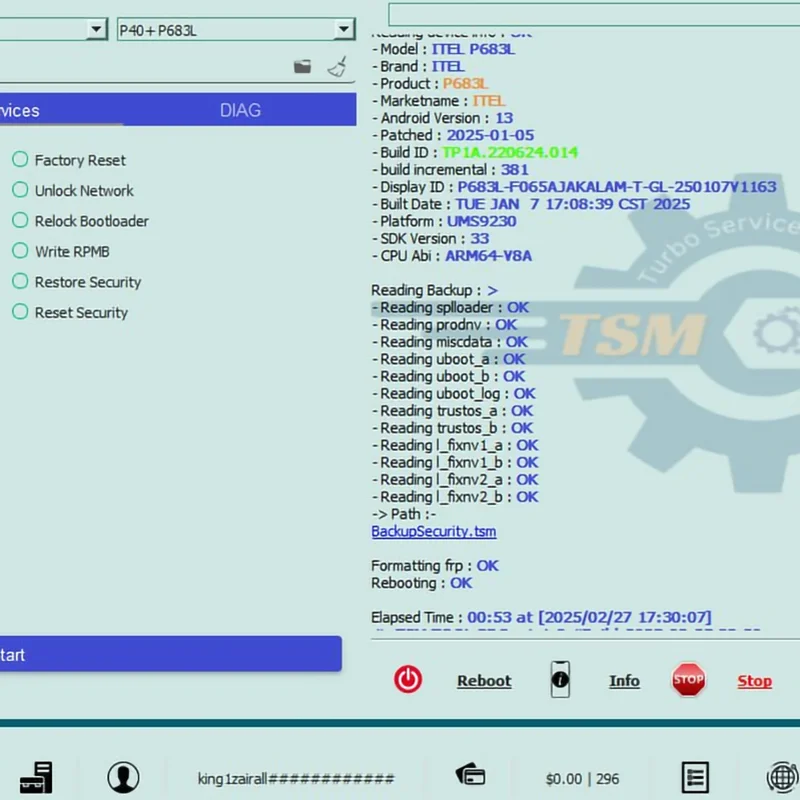Click the red STOP sign icon
This screenshot has height=800, width=800.
(688, 680)
